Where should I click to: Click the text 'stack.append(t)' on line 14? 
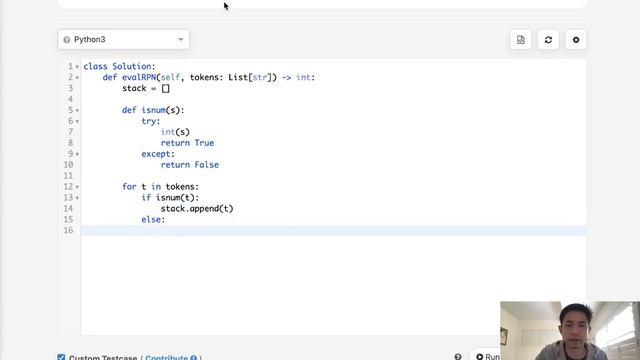(x=197, y=209)
